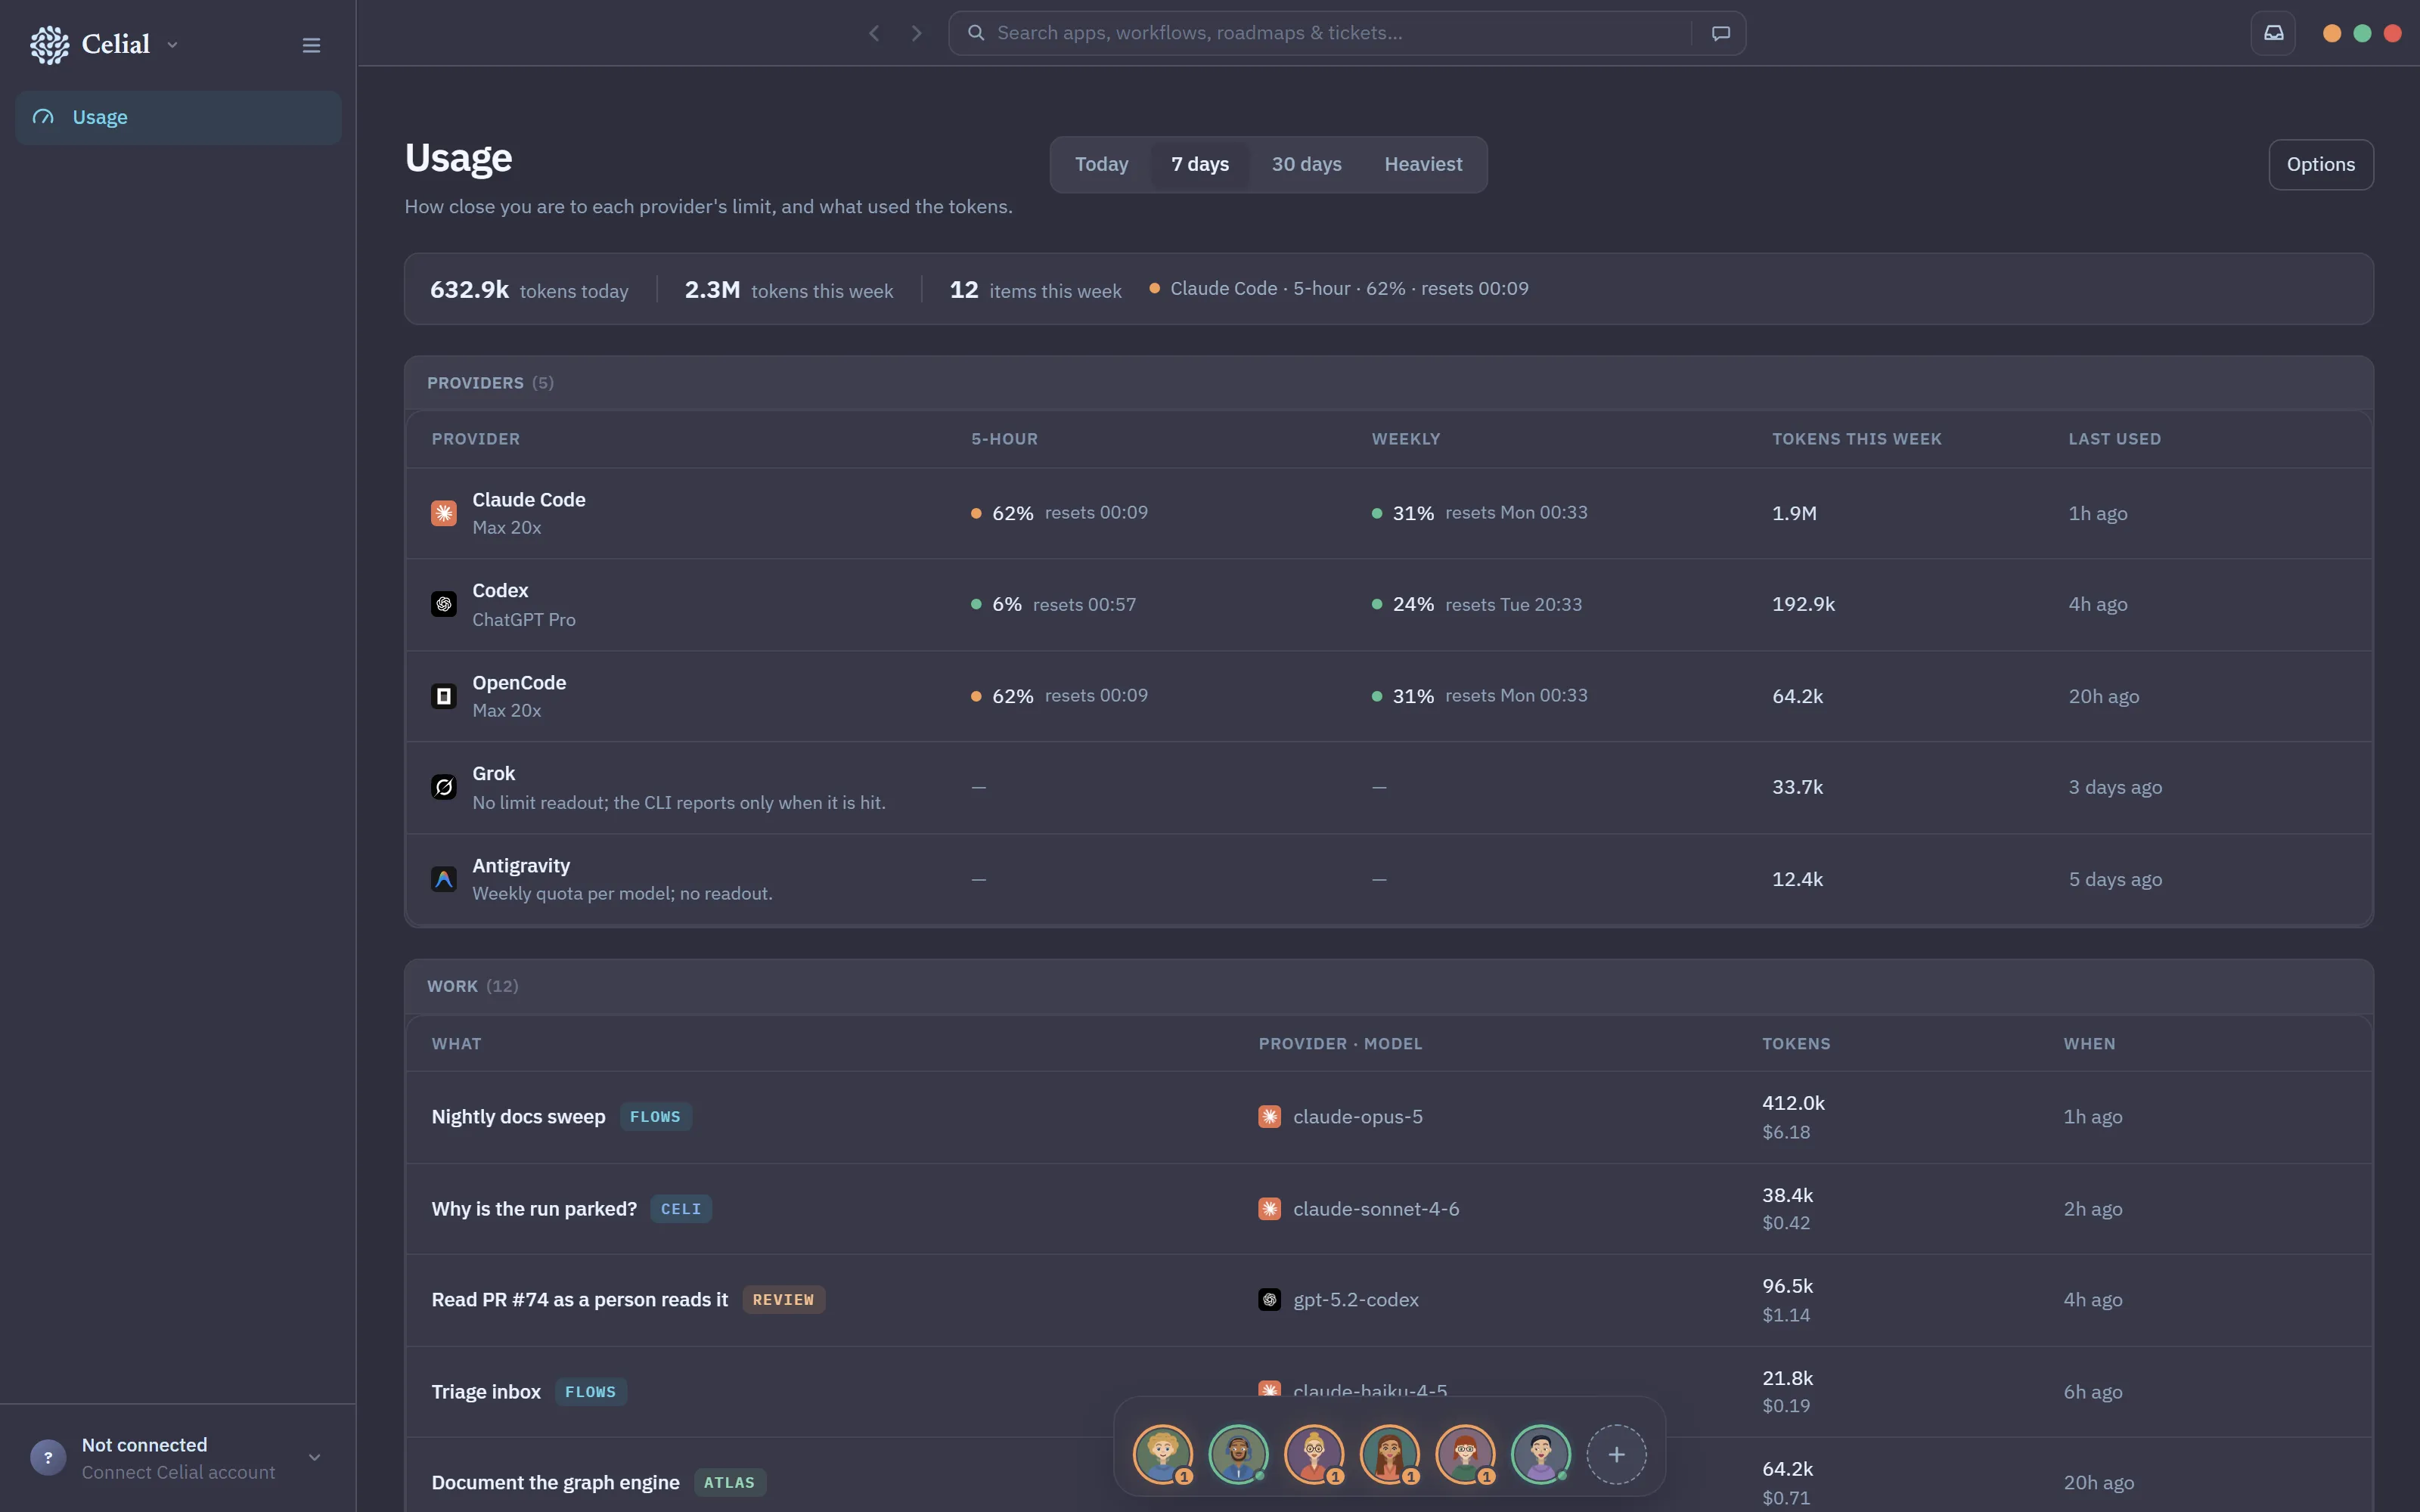Select the avatar with long brown hair
Image resolution: width=2420 pixels, height=1512 pixels.
coord(1389,1455)
